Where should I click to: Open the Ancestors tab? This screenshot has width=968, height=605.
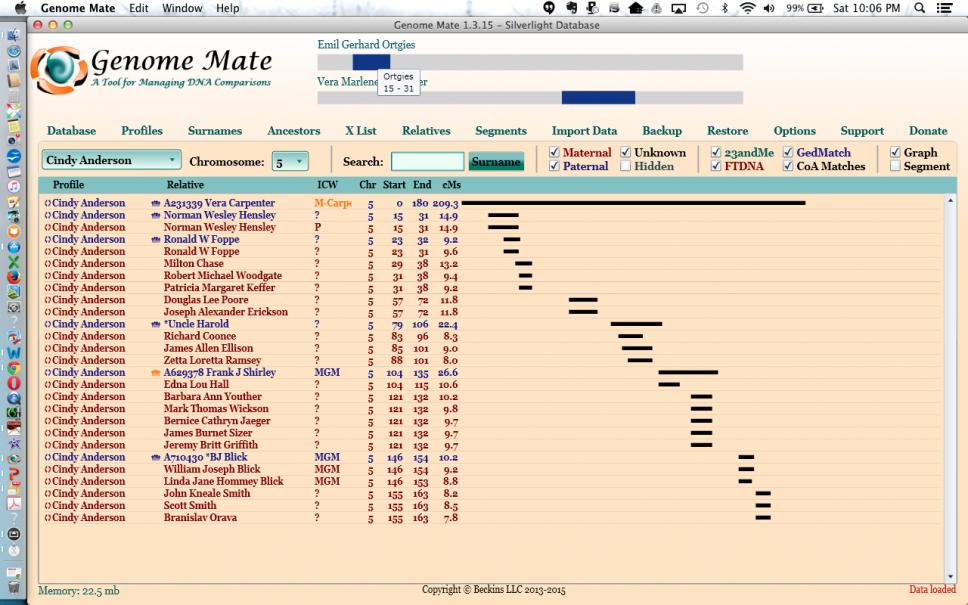294,131
